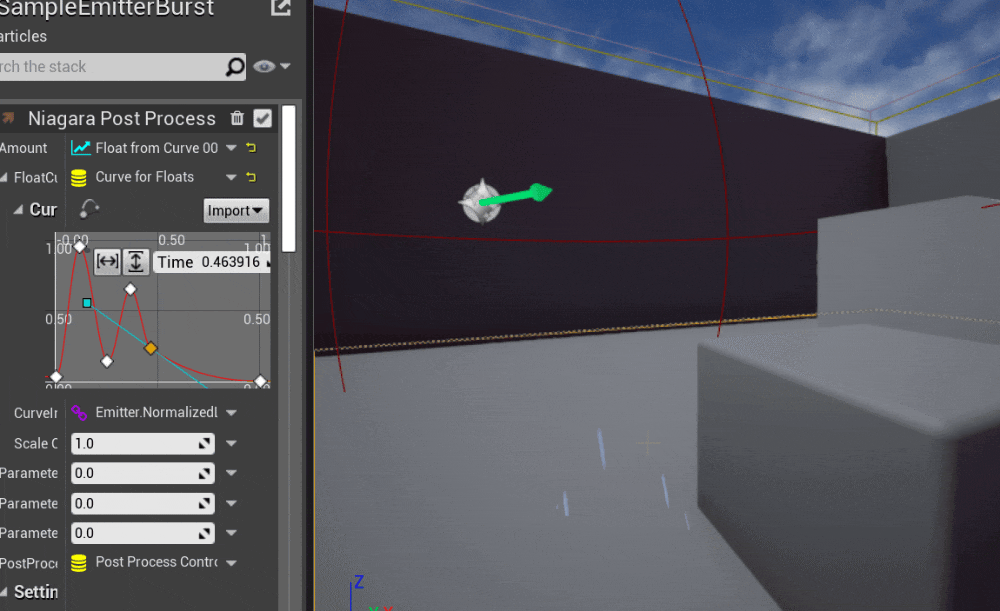Edit second Parameter field 0.0
The image size is (1000, 611).
142,503
